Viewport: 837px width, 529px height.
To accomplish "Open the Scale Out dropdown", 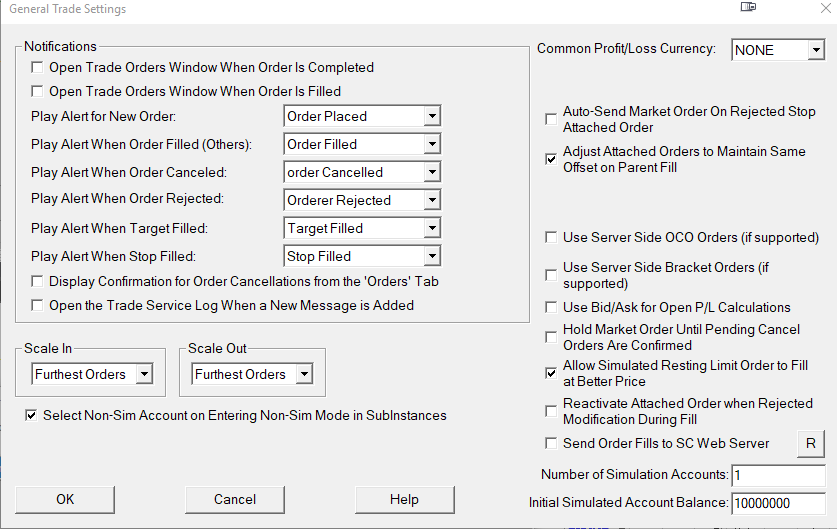I will (x=304, y=374).
